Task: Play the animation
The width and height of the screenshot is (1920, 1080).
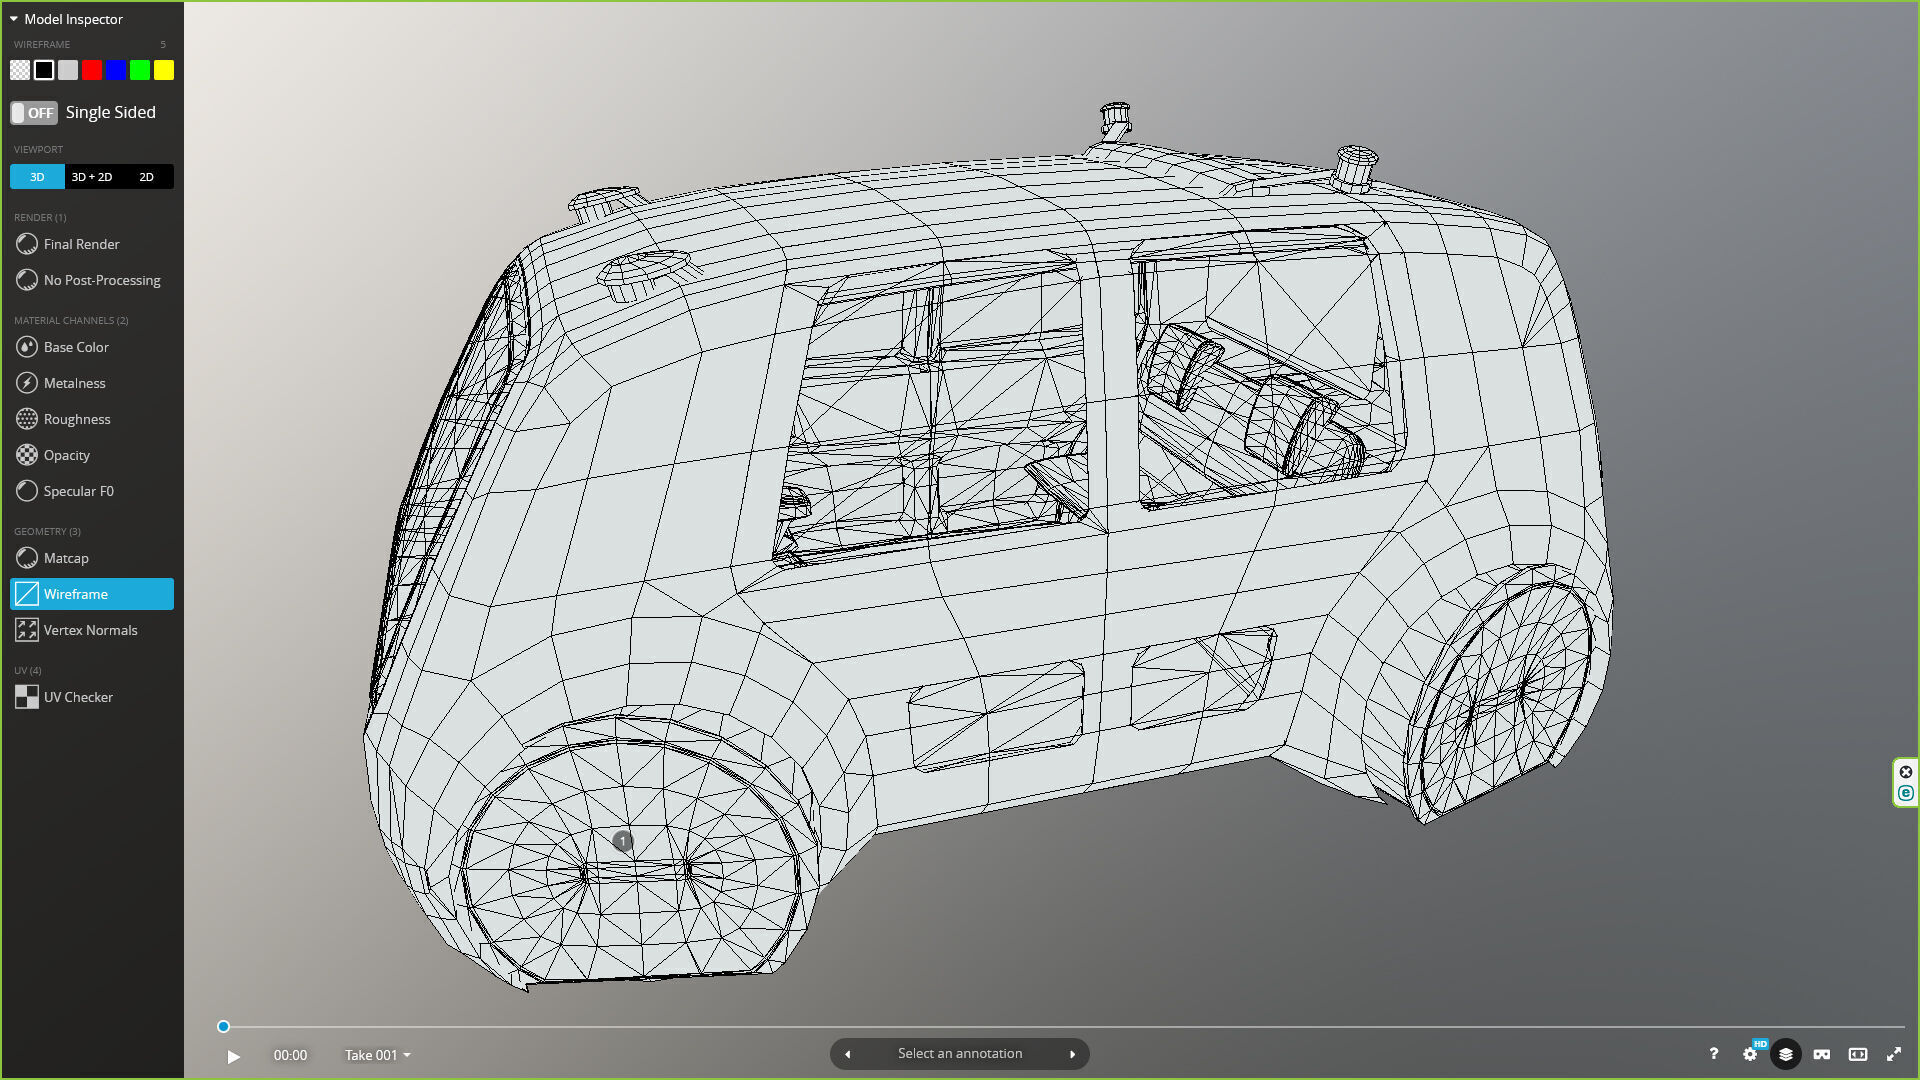Action: (233, 1056)
